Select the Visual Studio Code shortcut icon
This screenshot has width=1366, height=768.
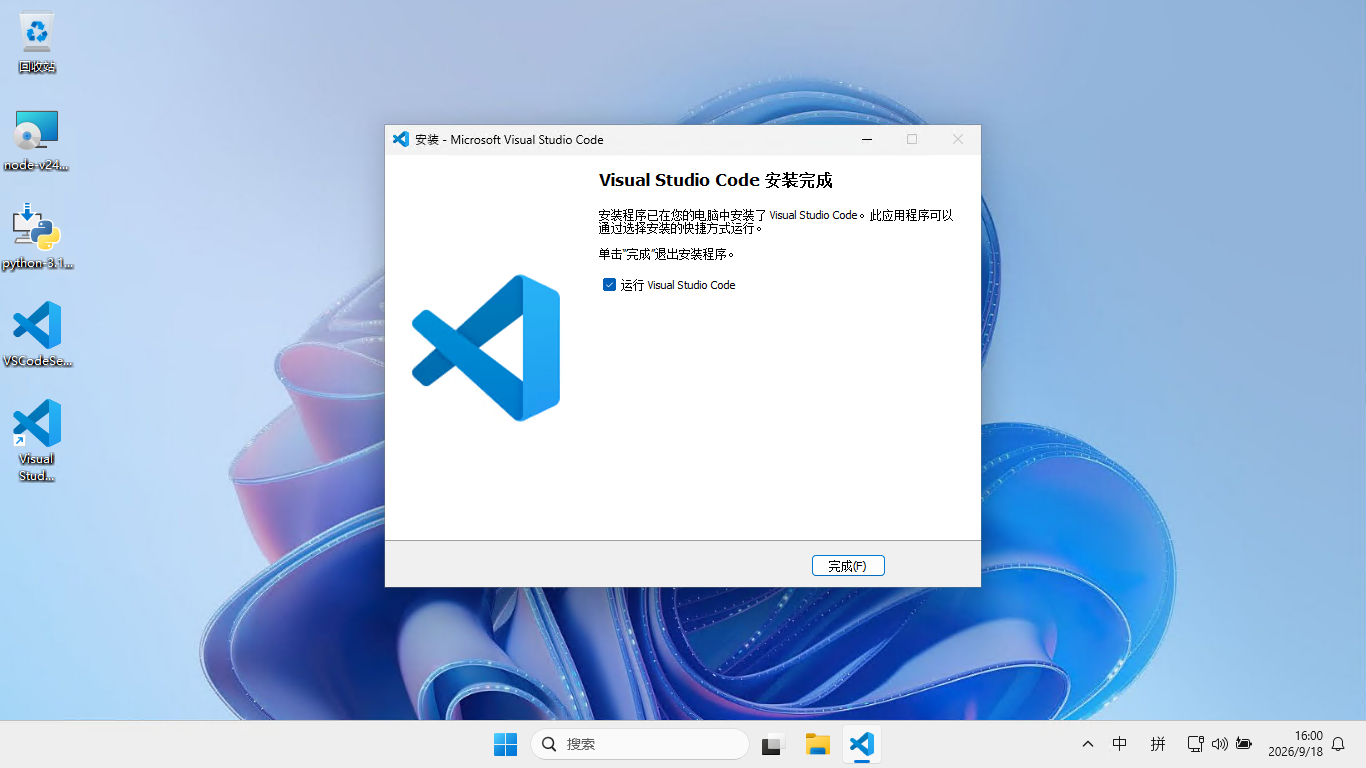(x=37, y=441)
